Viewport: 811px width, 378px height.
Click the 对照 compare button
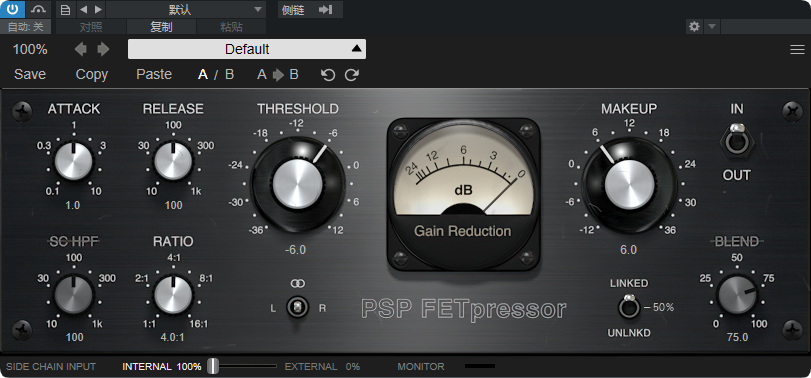click(91, 27)
